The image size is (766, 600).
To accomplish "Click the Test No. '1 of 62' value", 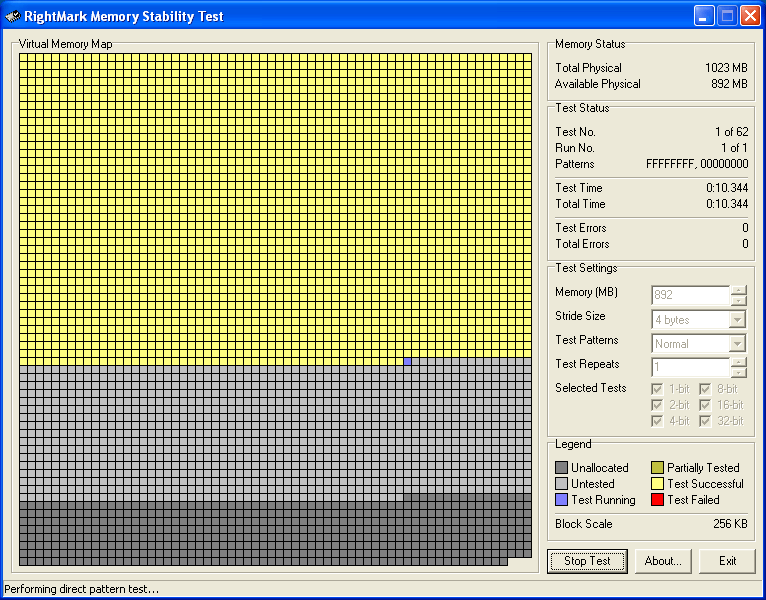I will (732, 132).
